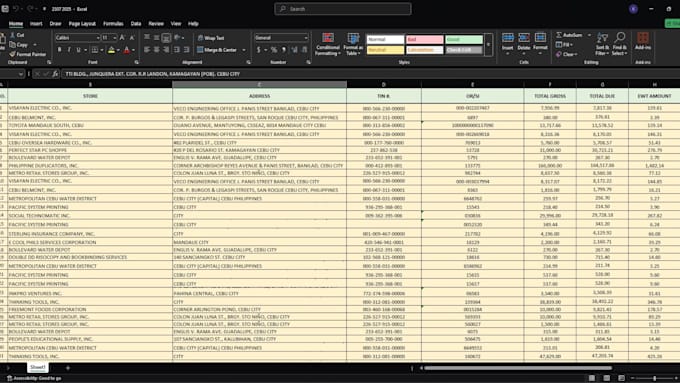The width and height of the screenshot is (680, 383).
Task: Switch to the Data tab
Action: tap(136, 24)
